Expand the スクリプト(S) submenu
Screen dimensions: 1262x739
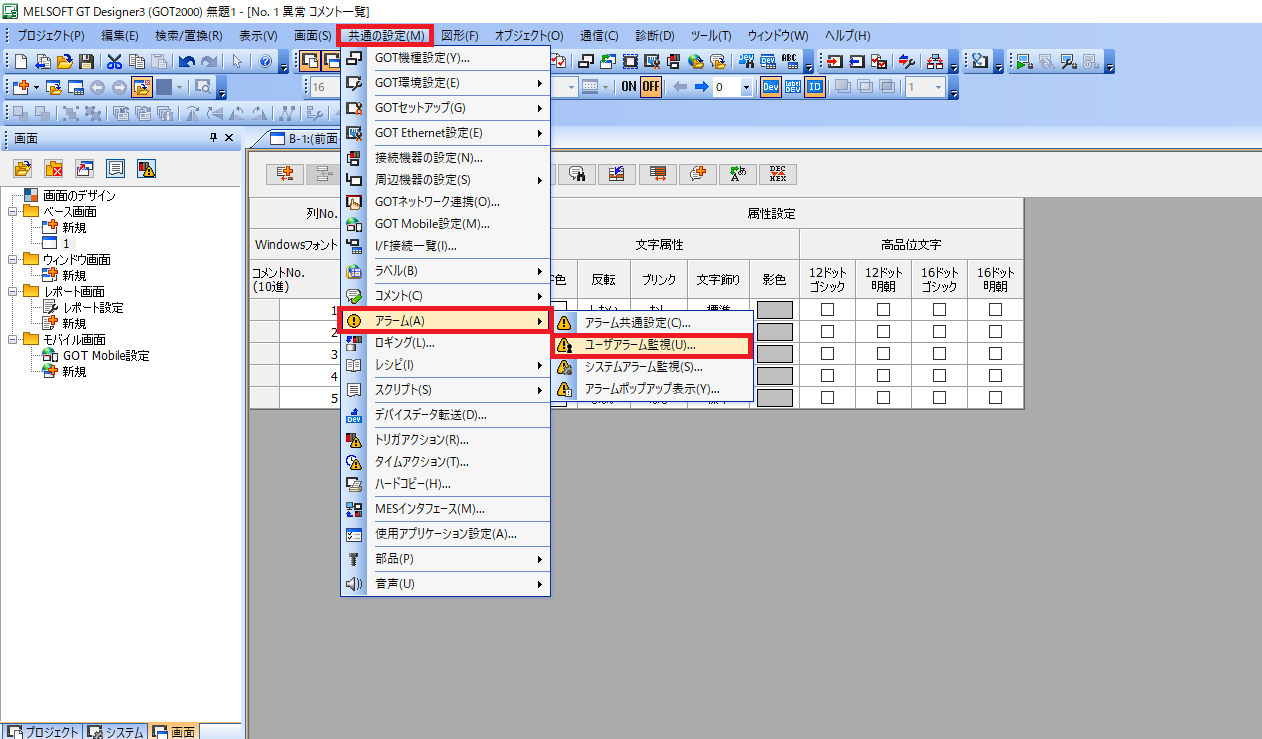[x=446, y=389]
